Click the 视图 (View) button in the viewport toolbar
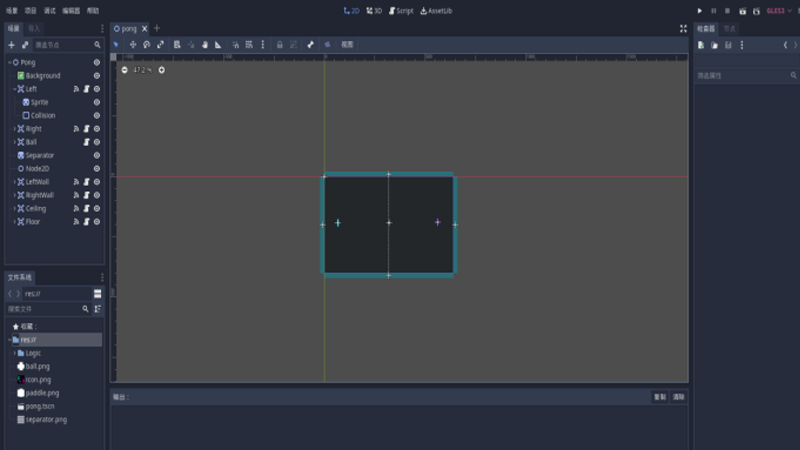This screenshot has width=800, height=450. coord(347,45)
